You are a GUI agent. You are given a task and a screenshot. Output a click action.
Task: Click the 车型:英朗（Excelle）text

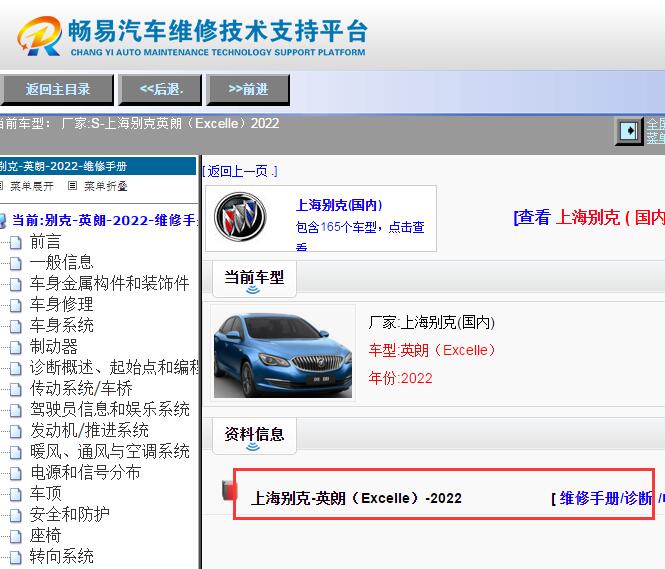(x=432, y=350)
